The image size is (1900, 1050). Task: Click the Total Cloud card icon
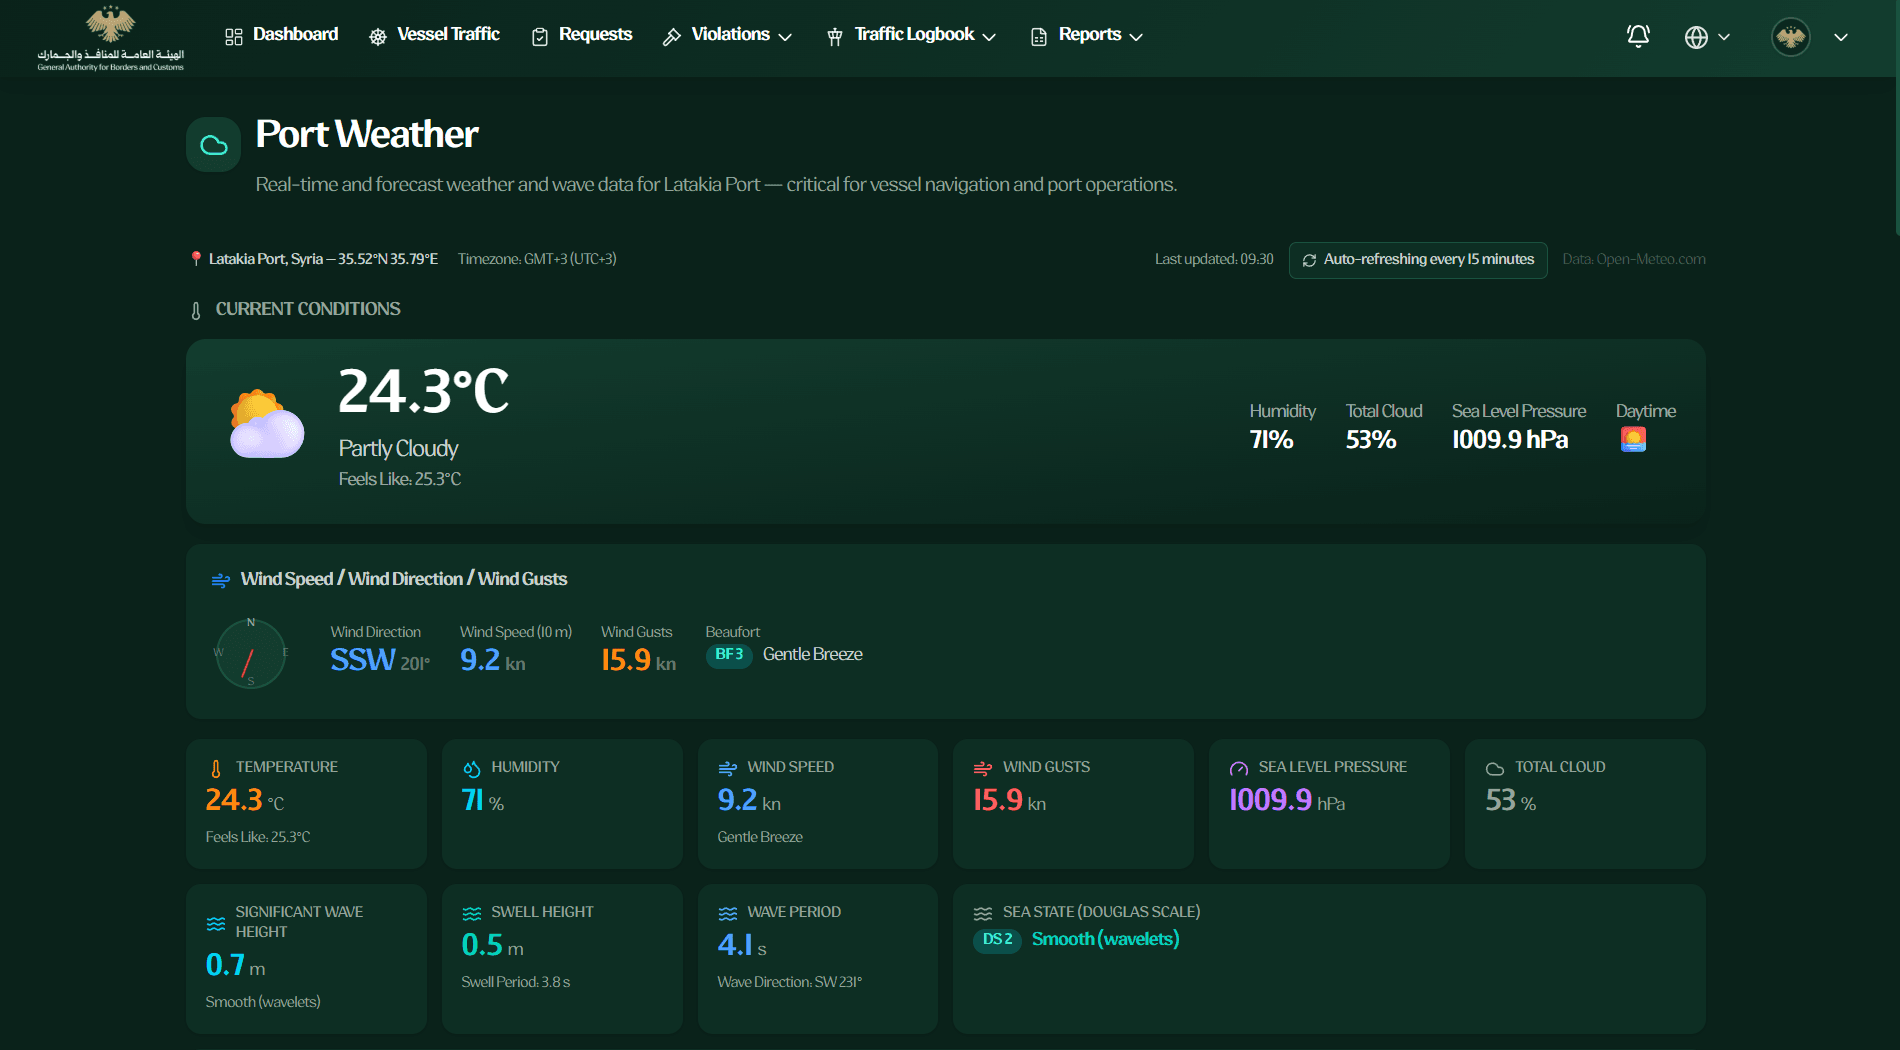point(1495,768)
